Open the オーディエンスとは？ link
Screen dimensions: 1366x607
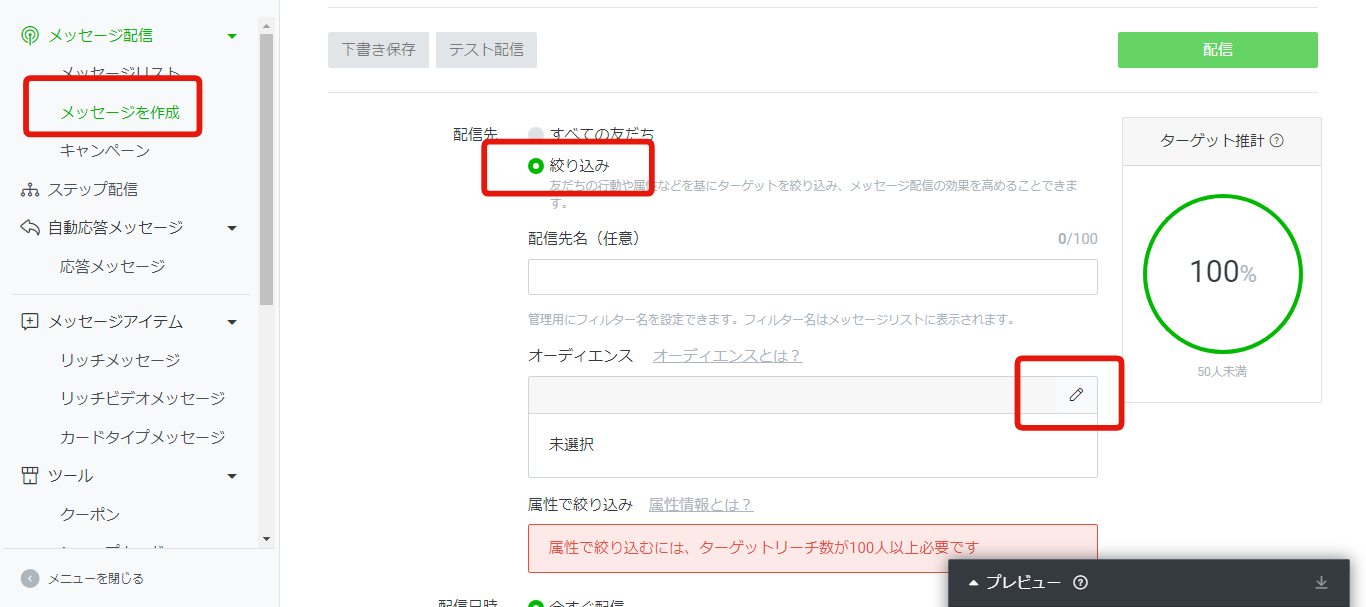pyautogui.click(x=727, y=356)
